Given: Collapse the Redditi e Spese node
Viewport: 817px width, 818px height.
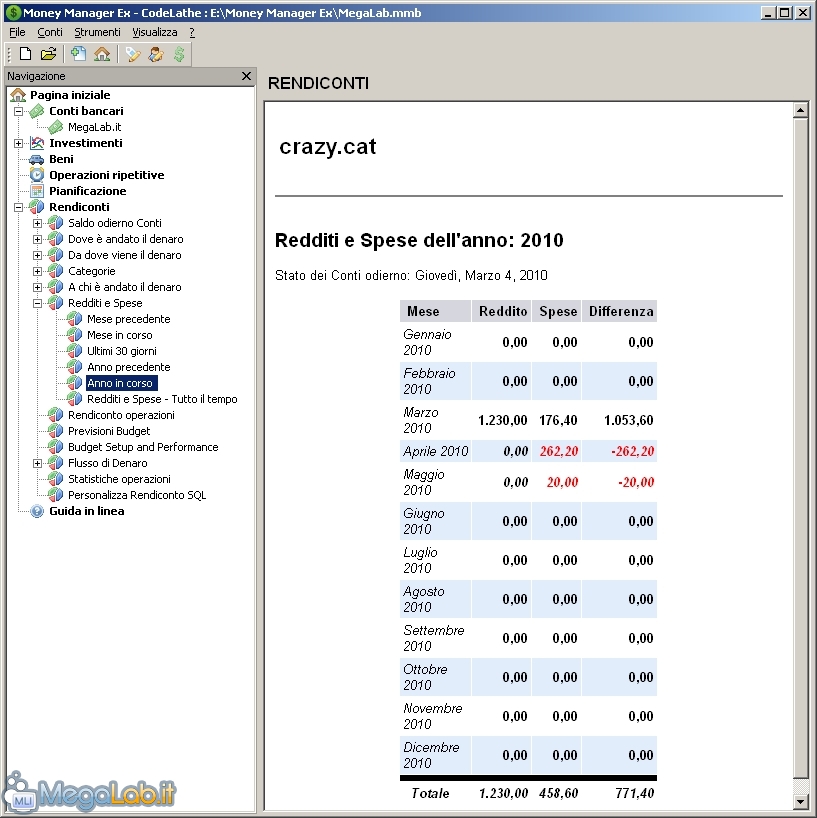Looking at the screenshot, I should [37, 303].
